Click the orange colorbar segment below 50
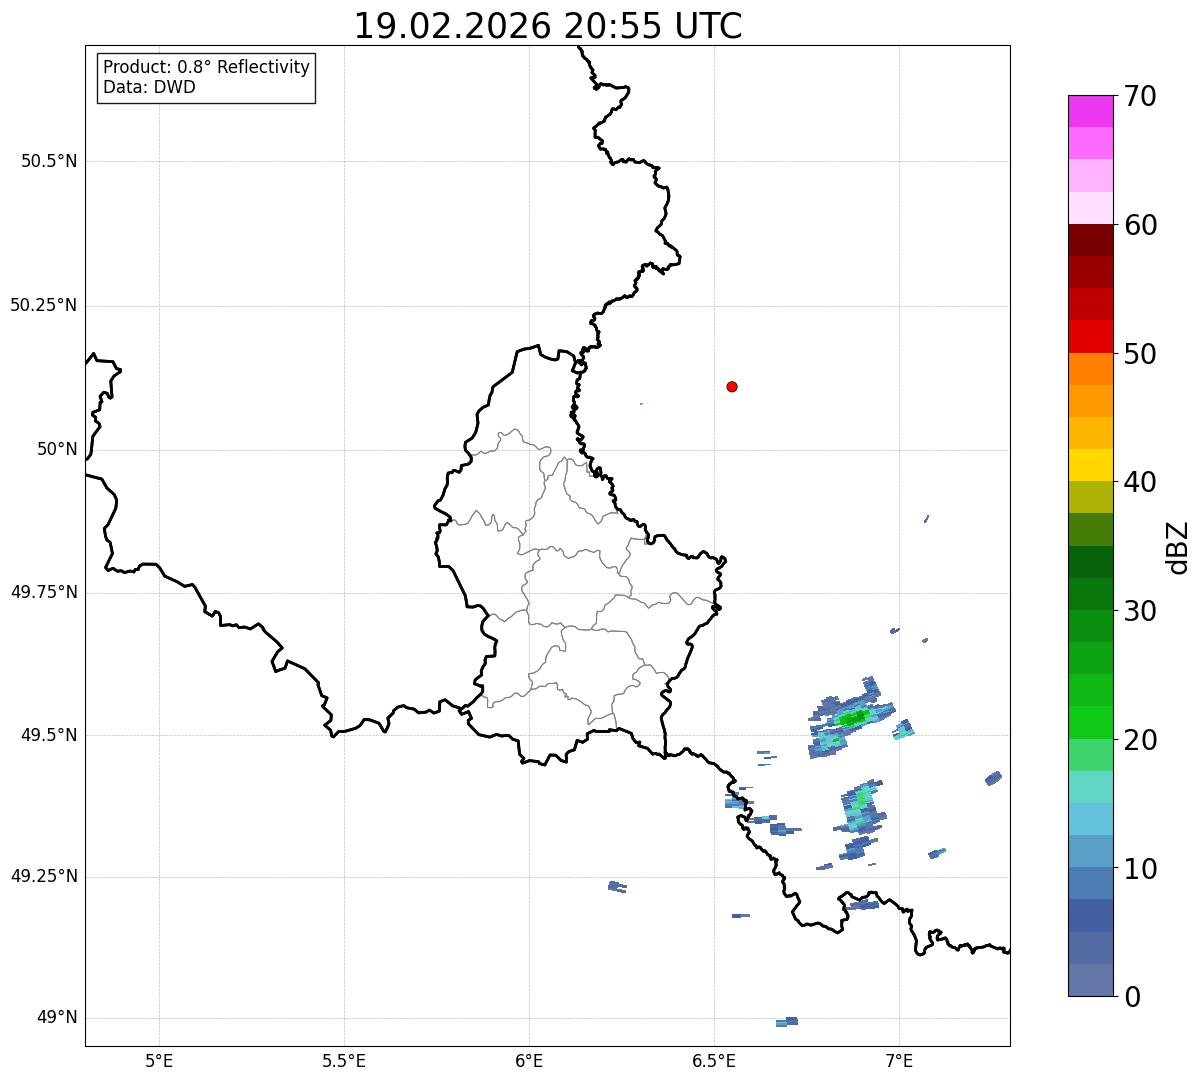 click(x=1090, y=369)
